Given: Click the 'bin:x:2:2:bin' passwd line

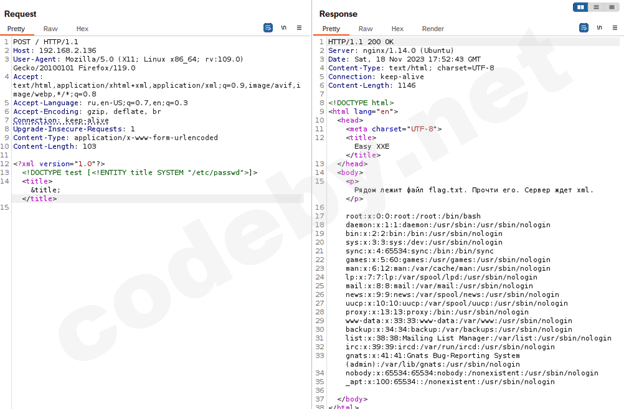Looking at the screenshot, I should (424, 234).
